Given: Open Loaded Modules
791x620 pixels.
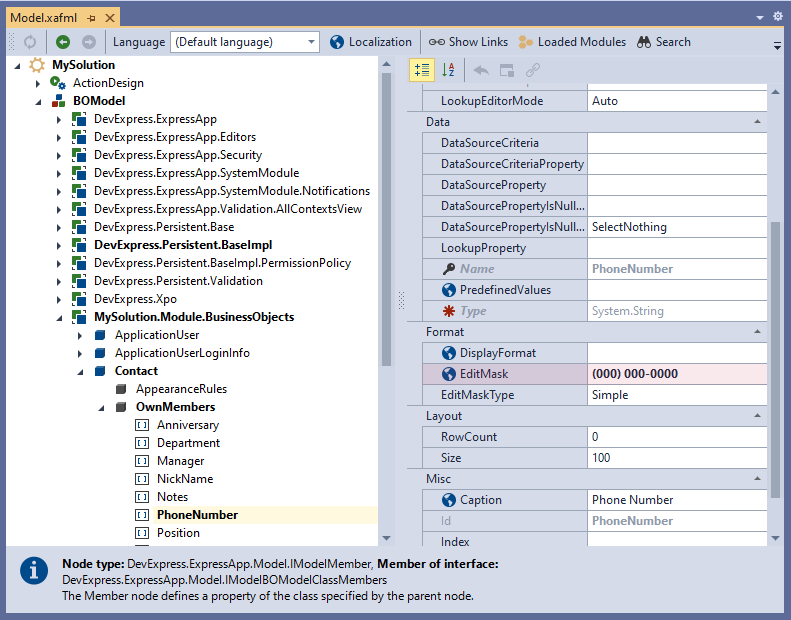Looking at the screenshot, I should coord(572,42).
